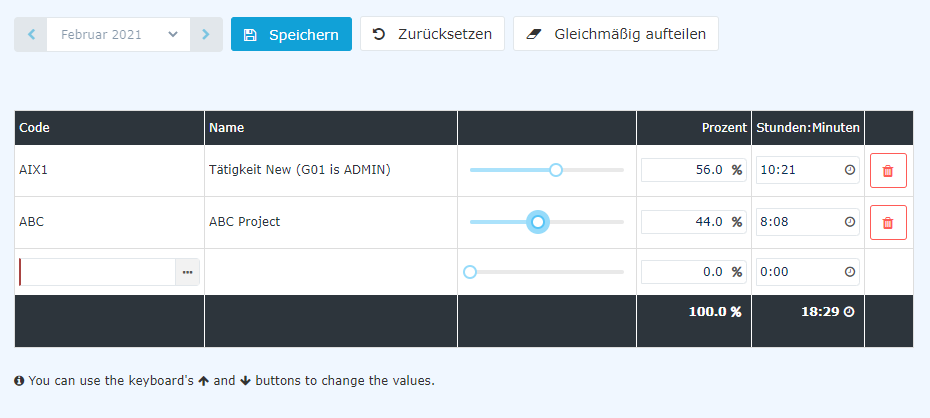Screen dimensions: 930x418
Task: Click the AIX1 row slider handle
Action: point(556,170)
